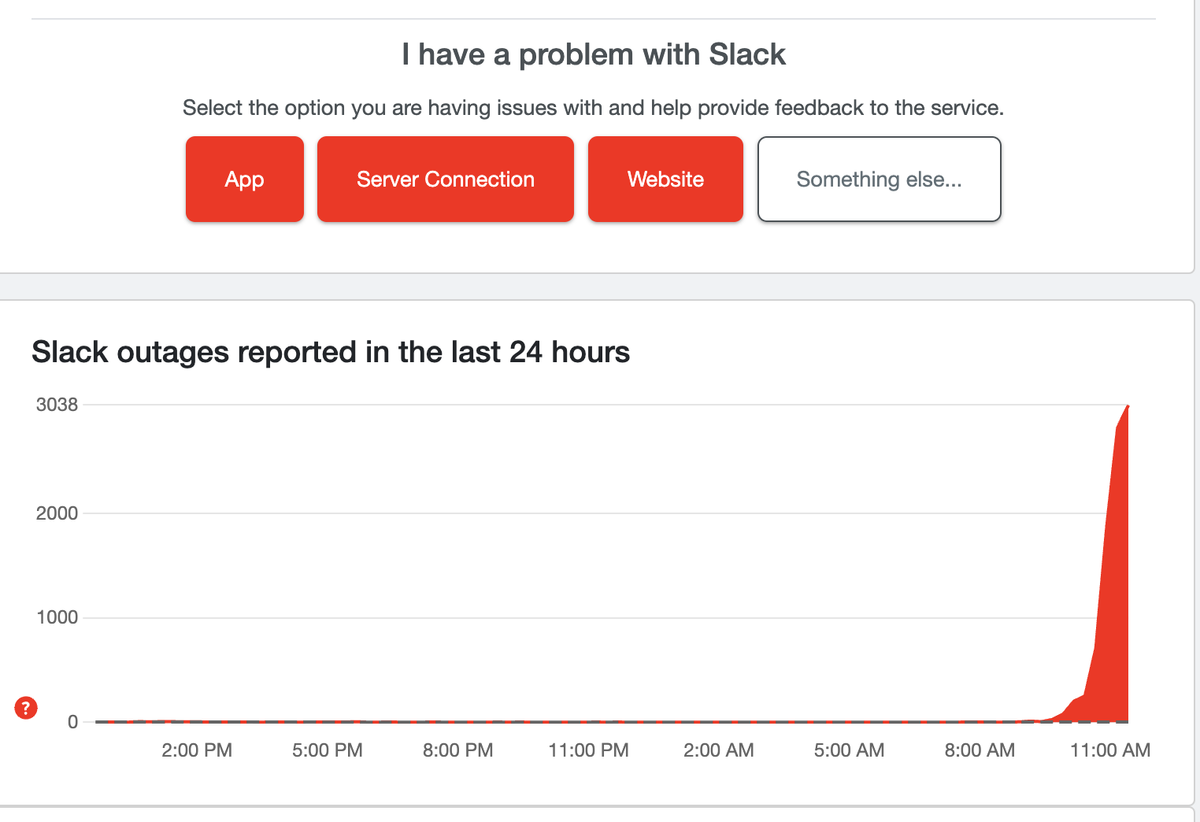1200x822 pixels.
Task: Click the 3038 value on the y-axis
Action: [58, 404]
